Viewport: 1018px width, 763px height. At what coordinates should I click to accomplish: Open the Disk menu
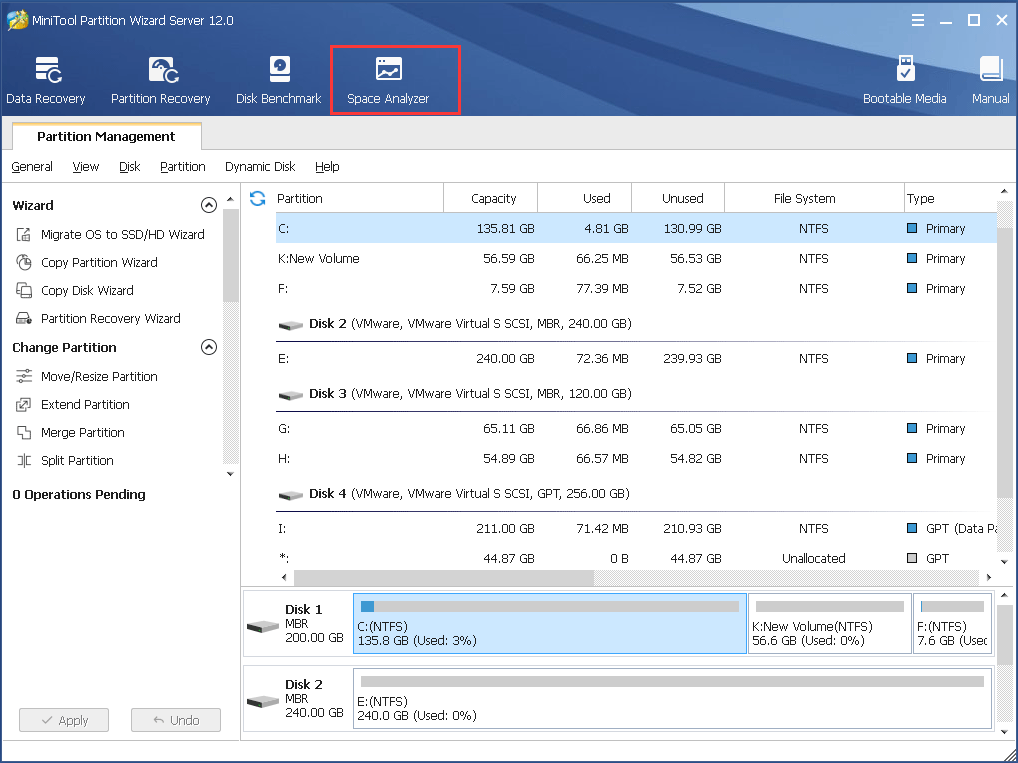130,167
